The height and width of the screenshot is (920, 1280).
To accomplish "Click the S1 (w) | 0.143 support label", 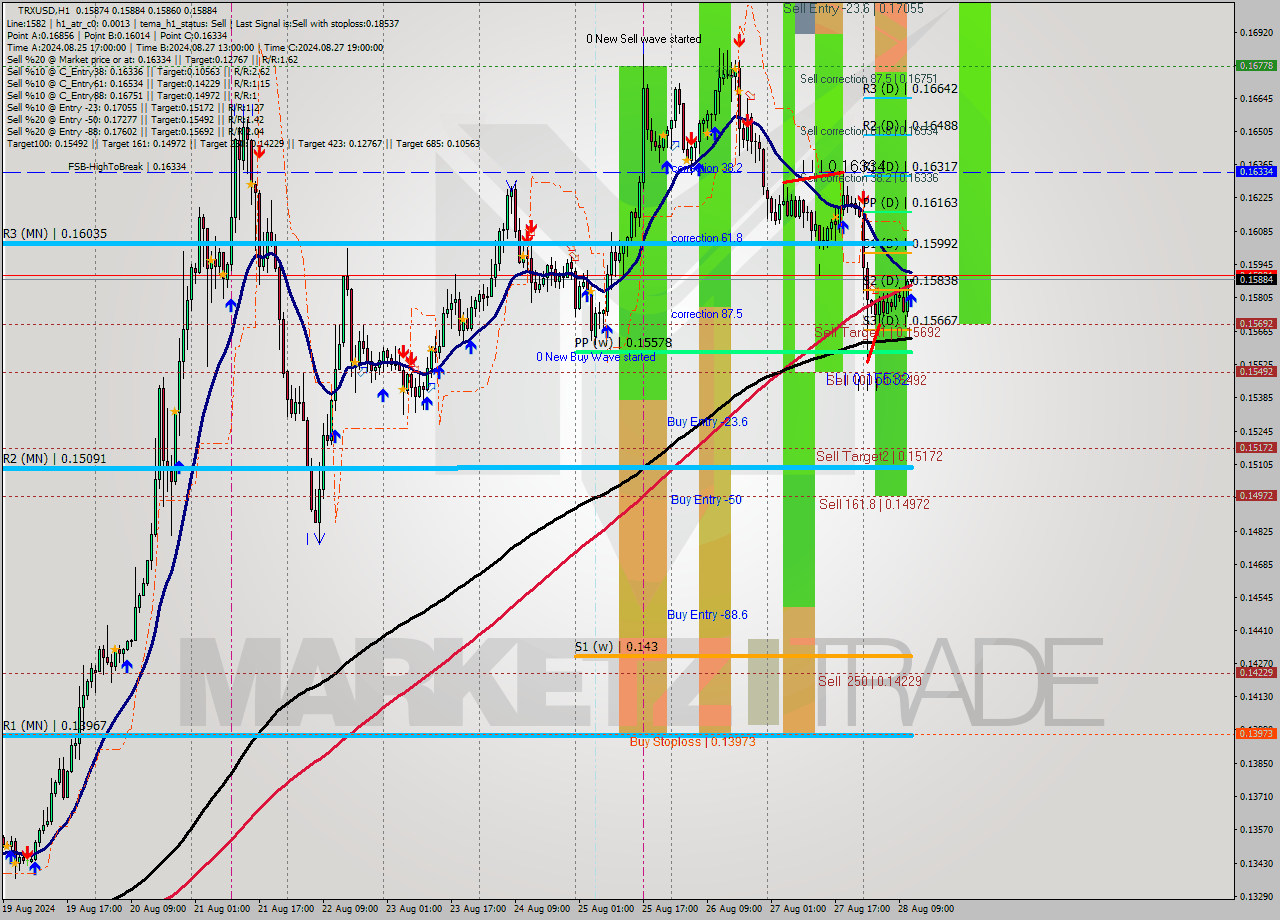I will click(616, 647).
